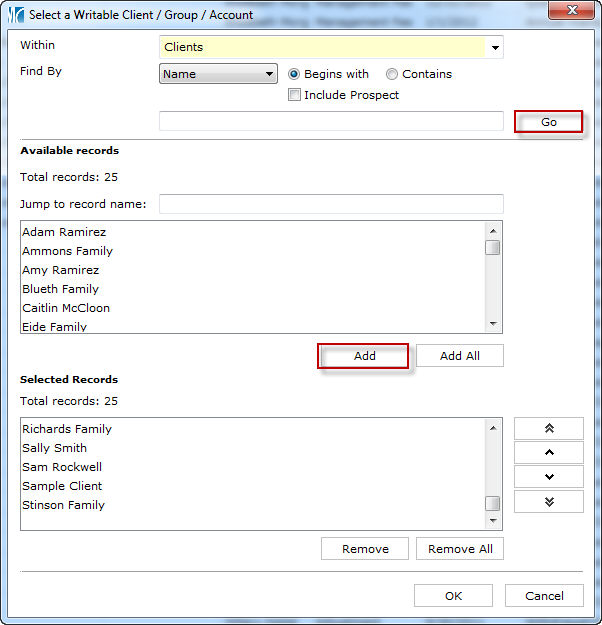This screenshot has width=602, height=625.
Task: Click the move-to-top double chevron button
Action: (x=548, y=428)
